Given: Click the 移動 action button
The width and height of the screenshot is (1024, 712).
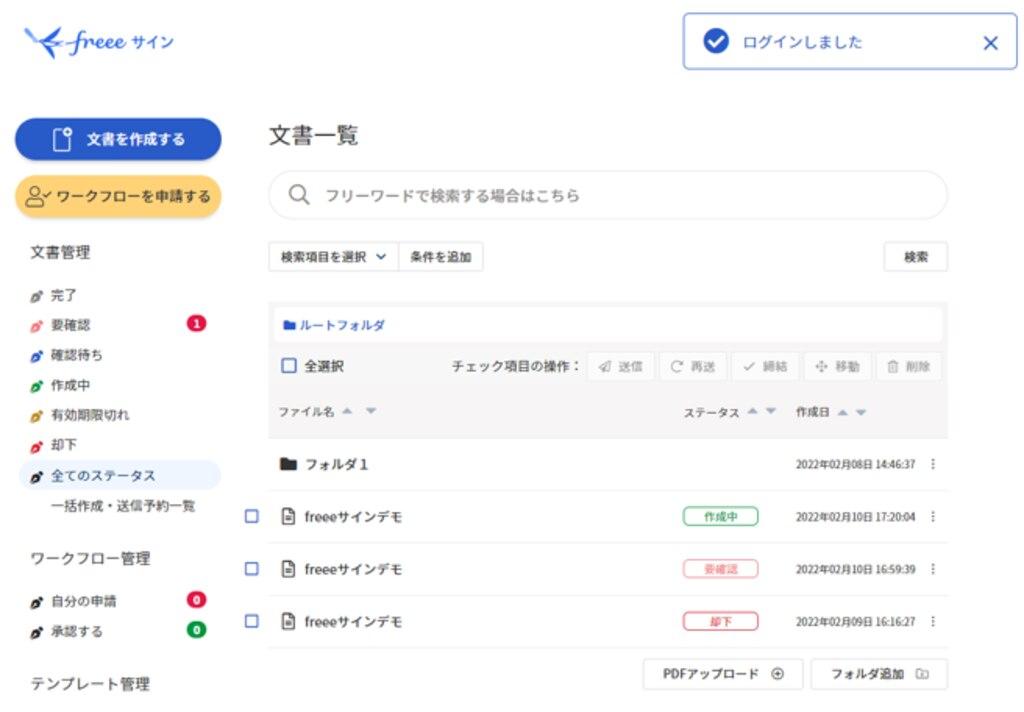Looking at the screenshot, I should [837, 366].
